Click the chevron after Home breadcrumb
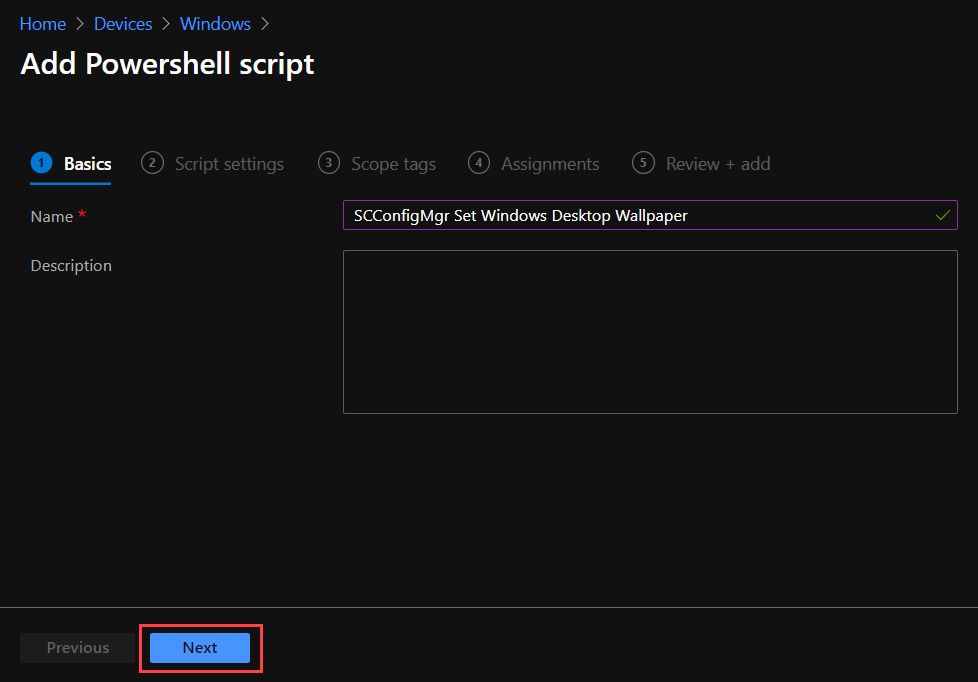The height and width of the screenshot is (682, 978). click(x=80, y=24)
